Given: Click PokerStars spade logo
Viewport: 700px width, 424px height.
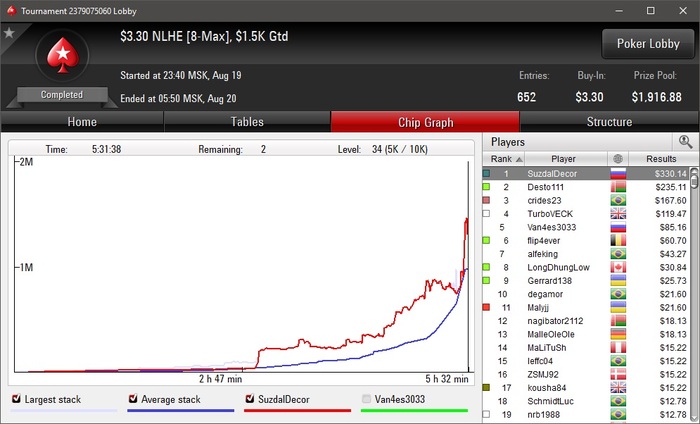Looking at the screenshot, I should pos(62,55).
